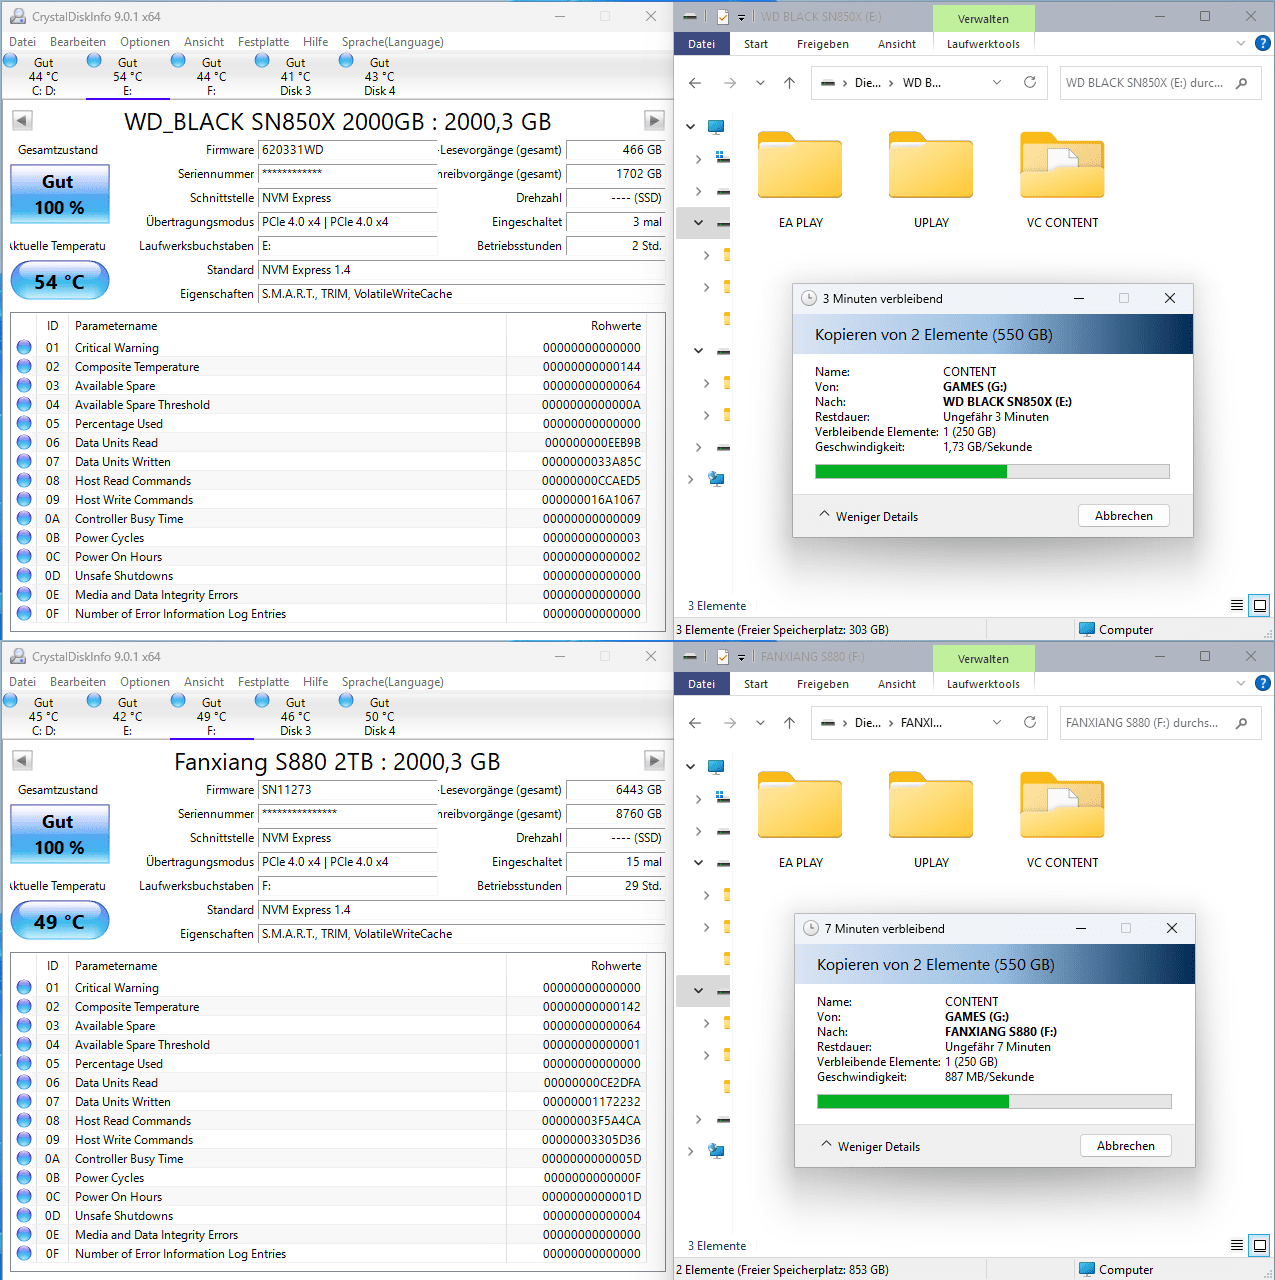1275x1280 pixels.
Task: Click properties icon in WD BLACK explorer title bar
Action: 723,17
